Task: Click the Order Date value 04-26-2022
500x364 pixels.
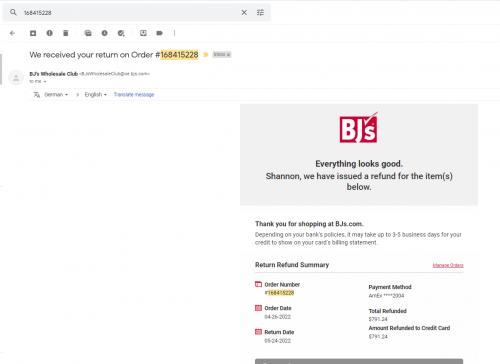Action: (x=278, y=317)
